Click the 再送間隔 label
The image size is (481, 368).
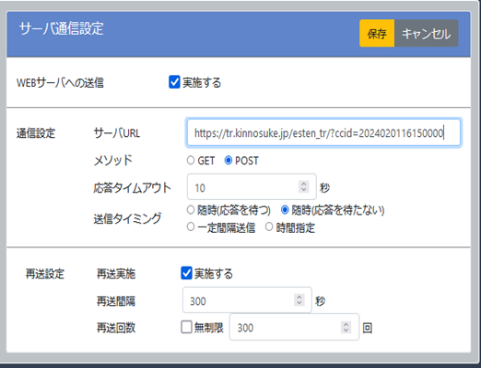[x=116, y=301]
